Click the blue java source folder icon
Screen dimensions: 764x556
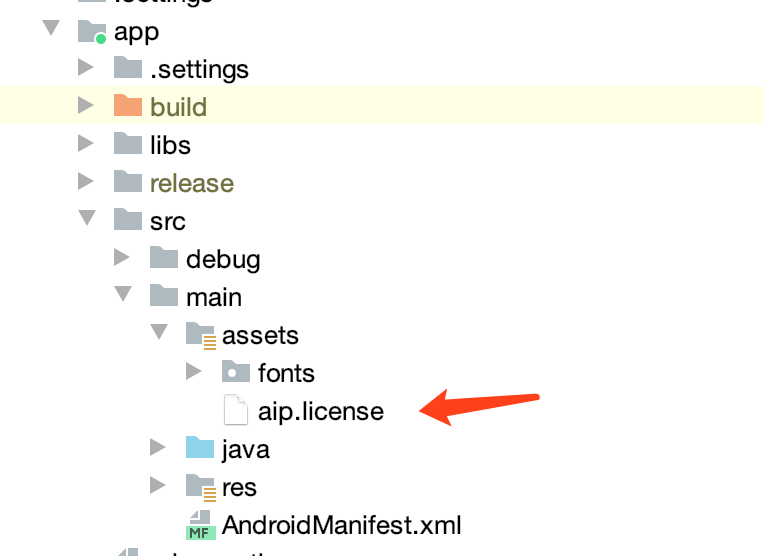click(200, 447)
